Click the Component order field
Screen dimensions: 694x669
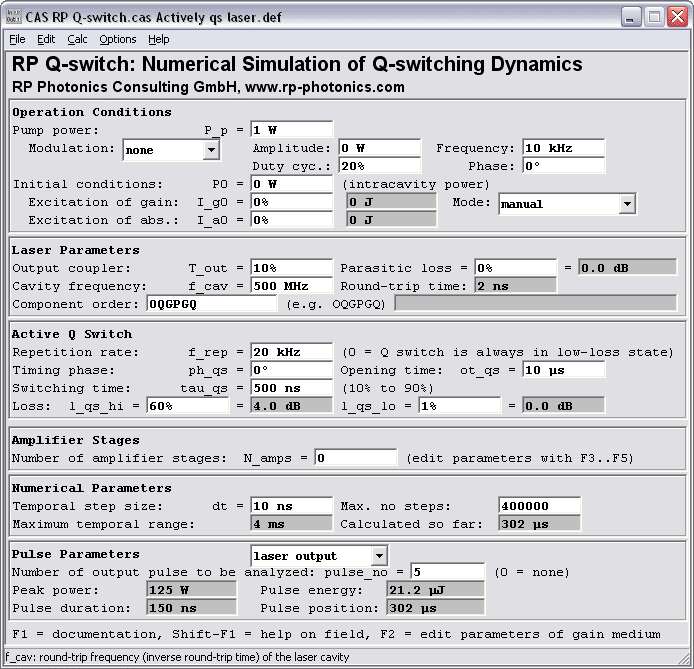tap(212, 304)
